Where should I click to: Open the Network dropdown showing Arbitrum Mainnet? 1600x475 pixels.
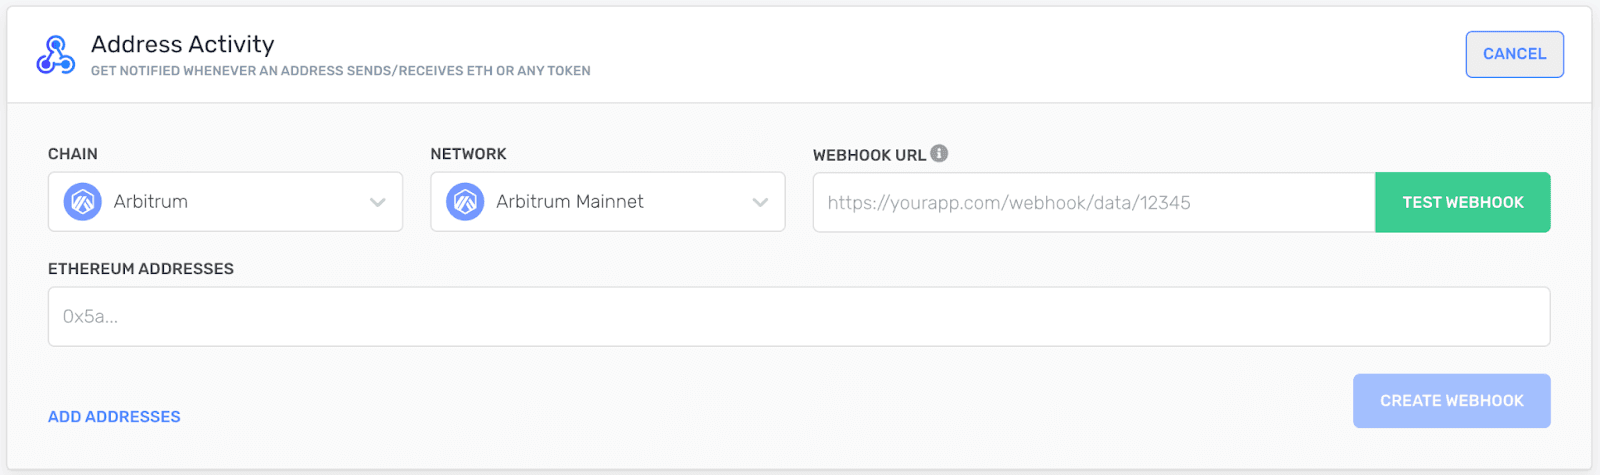pos(607,202)
